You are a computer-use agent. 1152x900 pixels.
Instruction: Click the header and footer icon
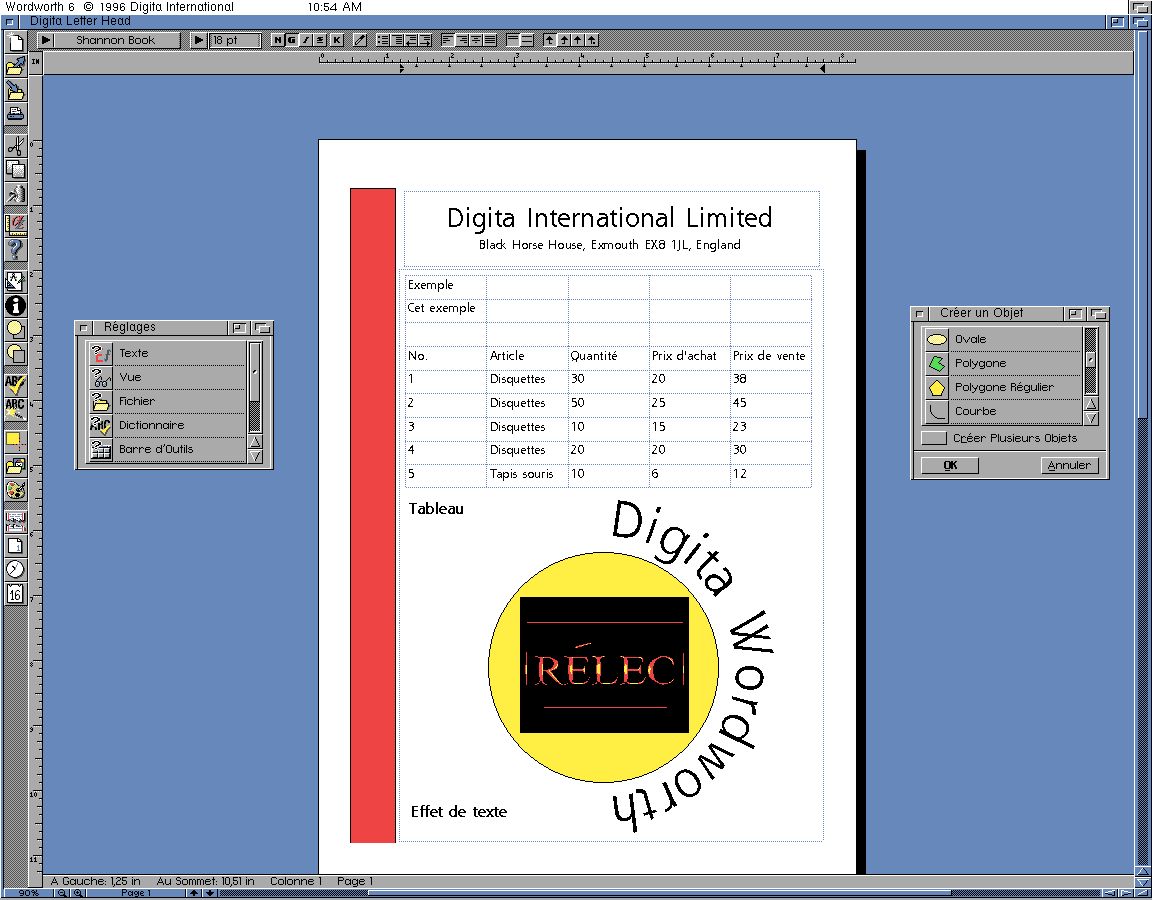coord(15,521)
